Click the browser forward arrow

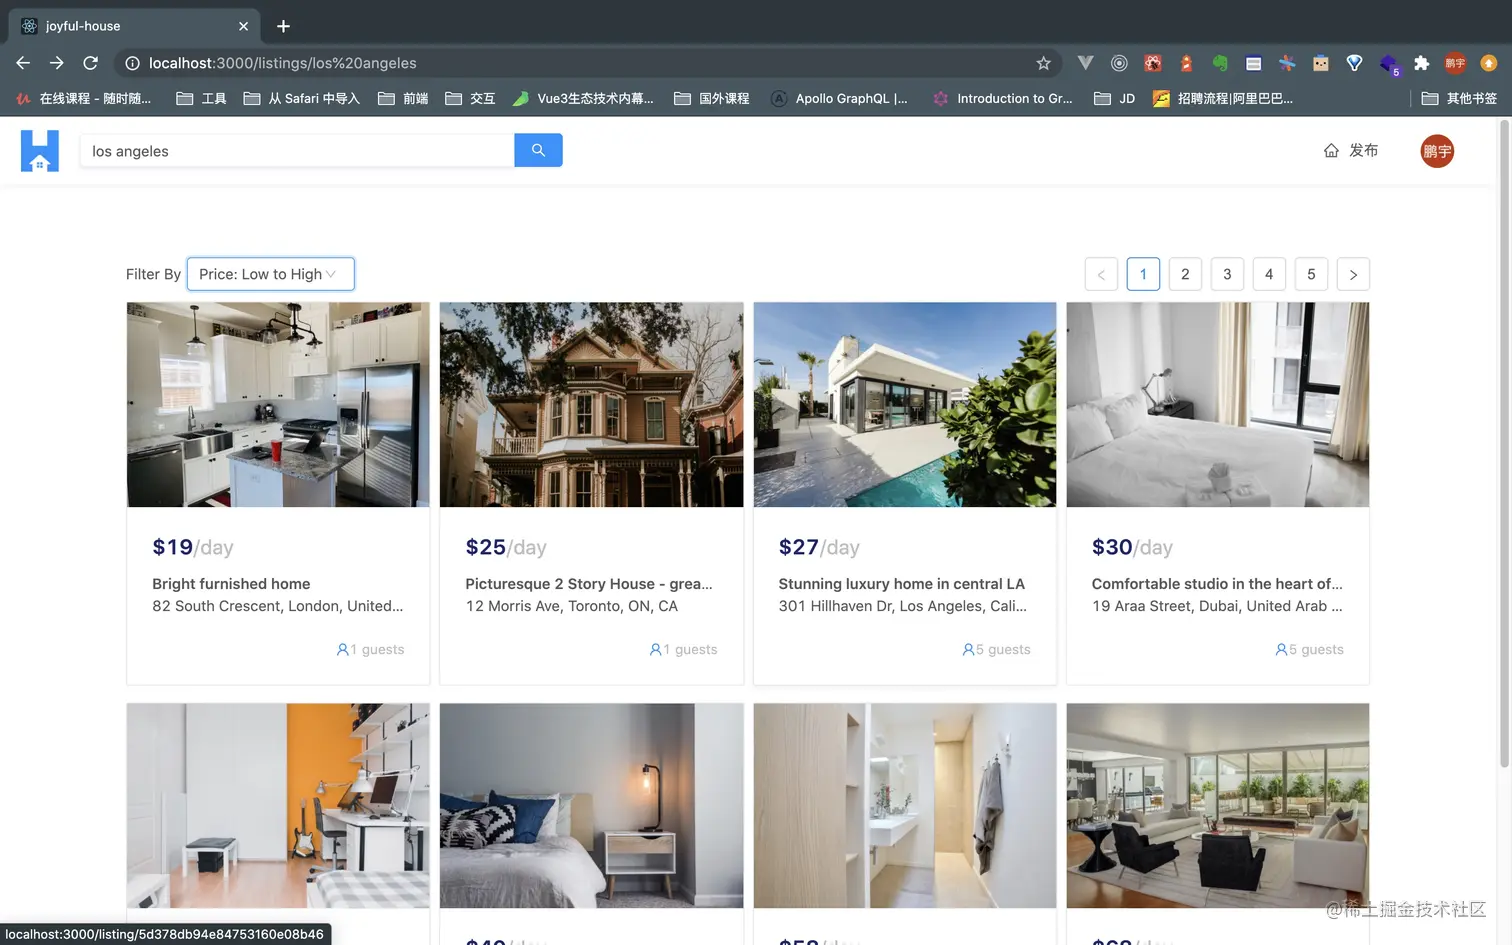[x=57, y=63]
